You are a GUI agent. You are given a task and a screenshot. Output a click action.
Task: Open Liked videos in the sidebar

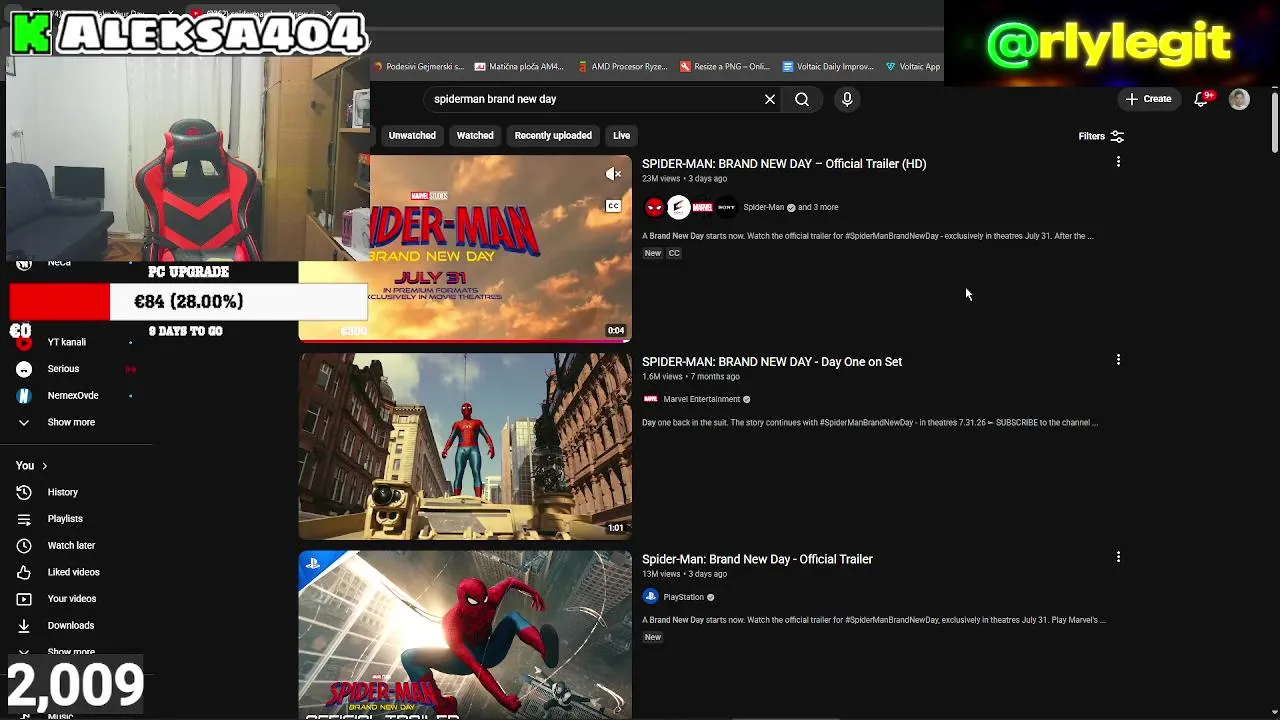(73, 572)
